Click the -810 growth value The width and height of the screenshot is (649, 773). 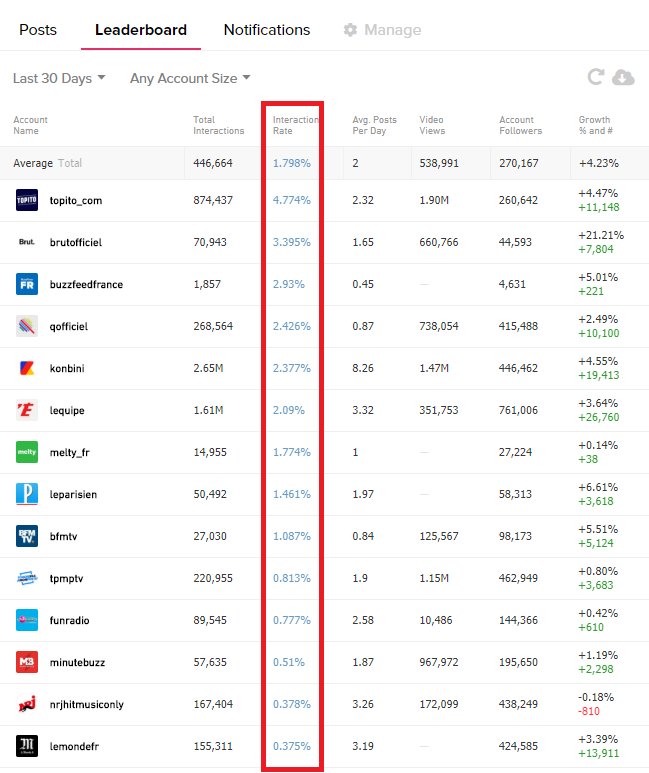pyautogui.click(x=589, y=711)
